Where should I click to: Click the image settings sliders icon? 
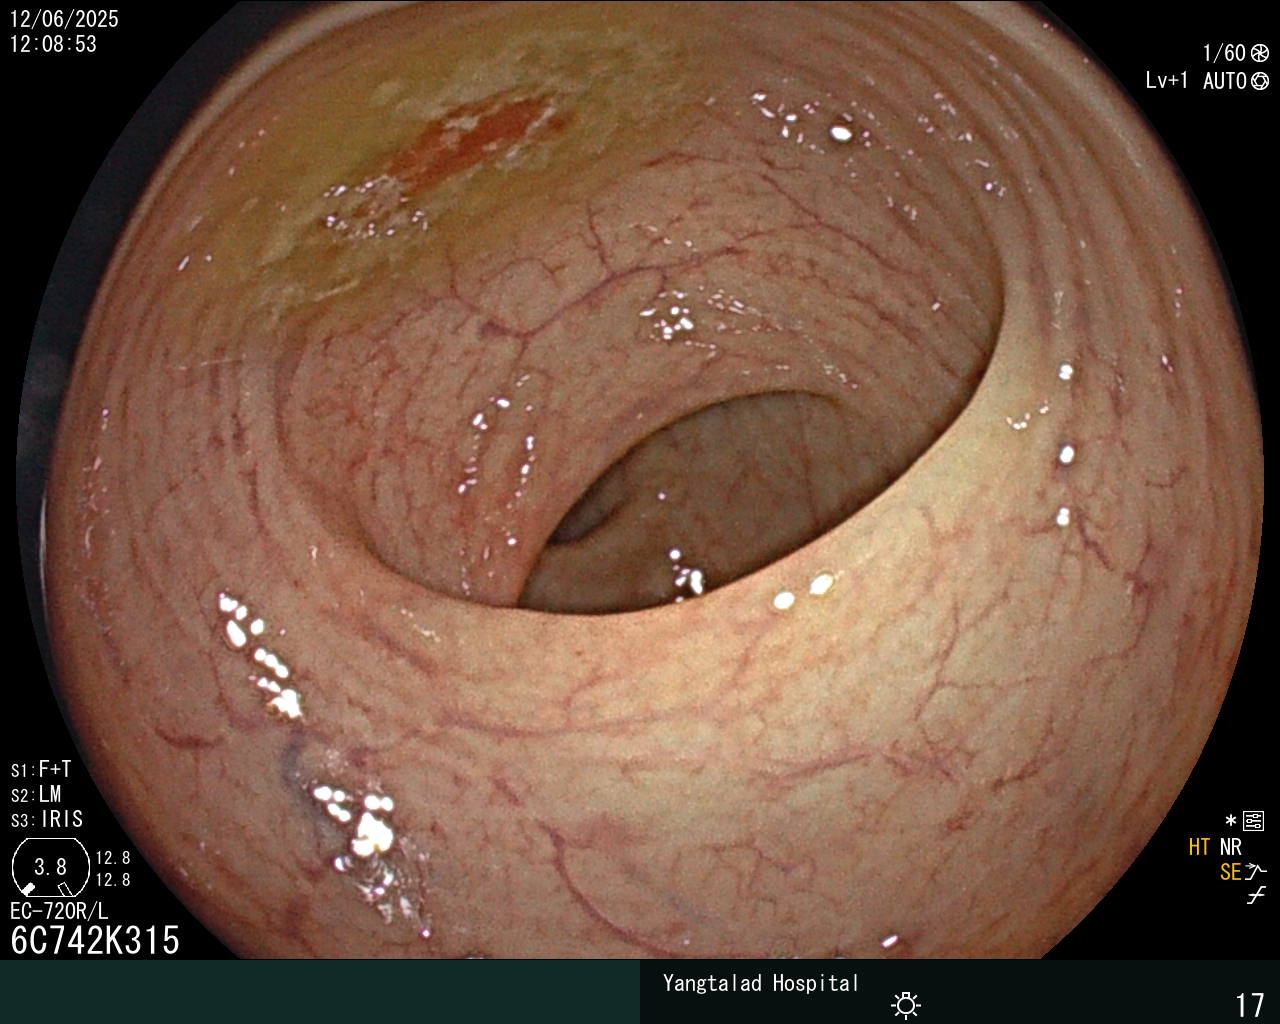point(1254,822)
